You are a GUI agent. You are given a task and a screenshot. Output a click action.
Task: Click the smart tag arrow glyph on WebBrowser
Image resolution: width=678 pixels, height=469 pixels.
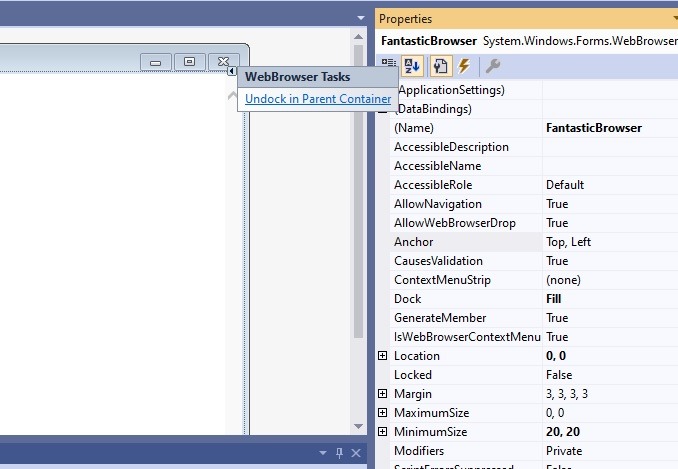[x=232, y=71]
